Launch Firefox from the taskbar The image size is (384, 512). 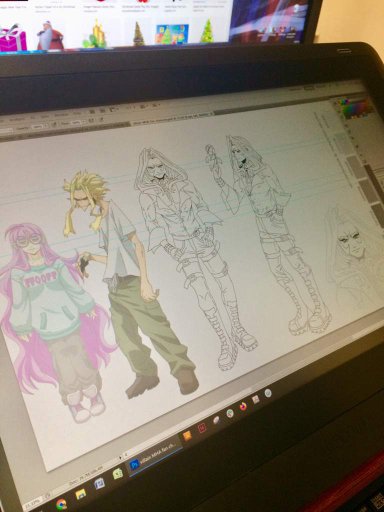243,407
